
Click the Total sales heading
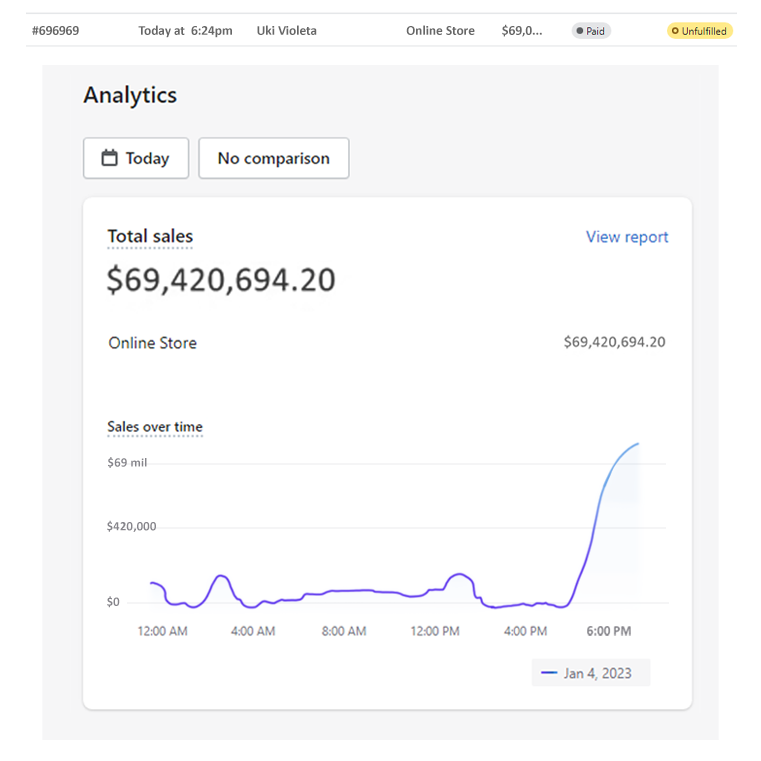click(x=150, y=236)
